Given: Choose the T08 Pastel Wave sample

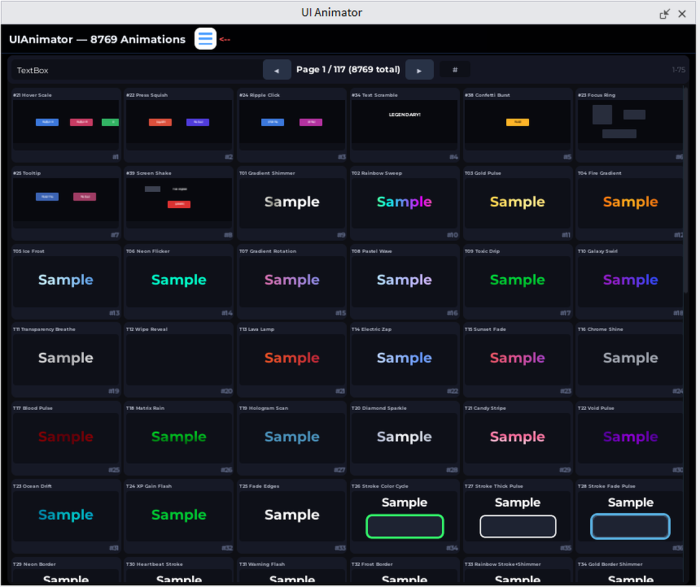Looking at the screenshot, I should point(404,280).
